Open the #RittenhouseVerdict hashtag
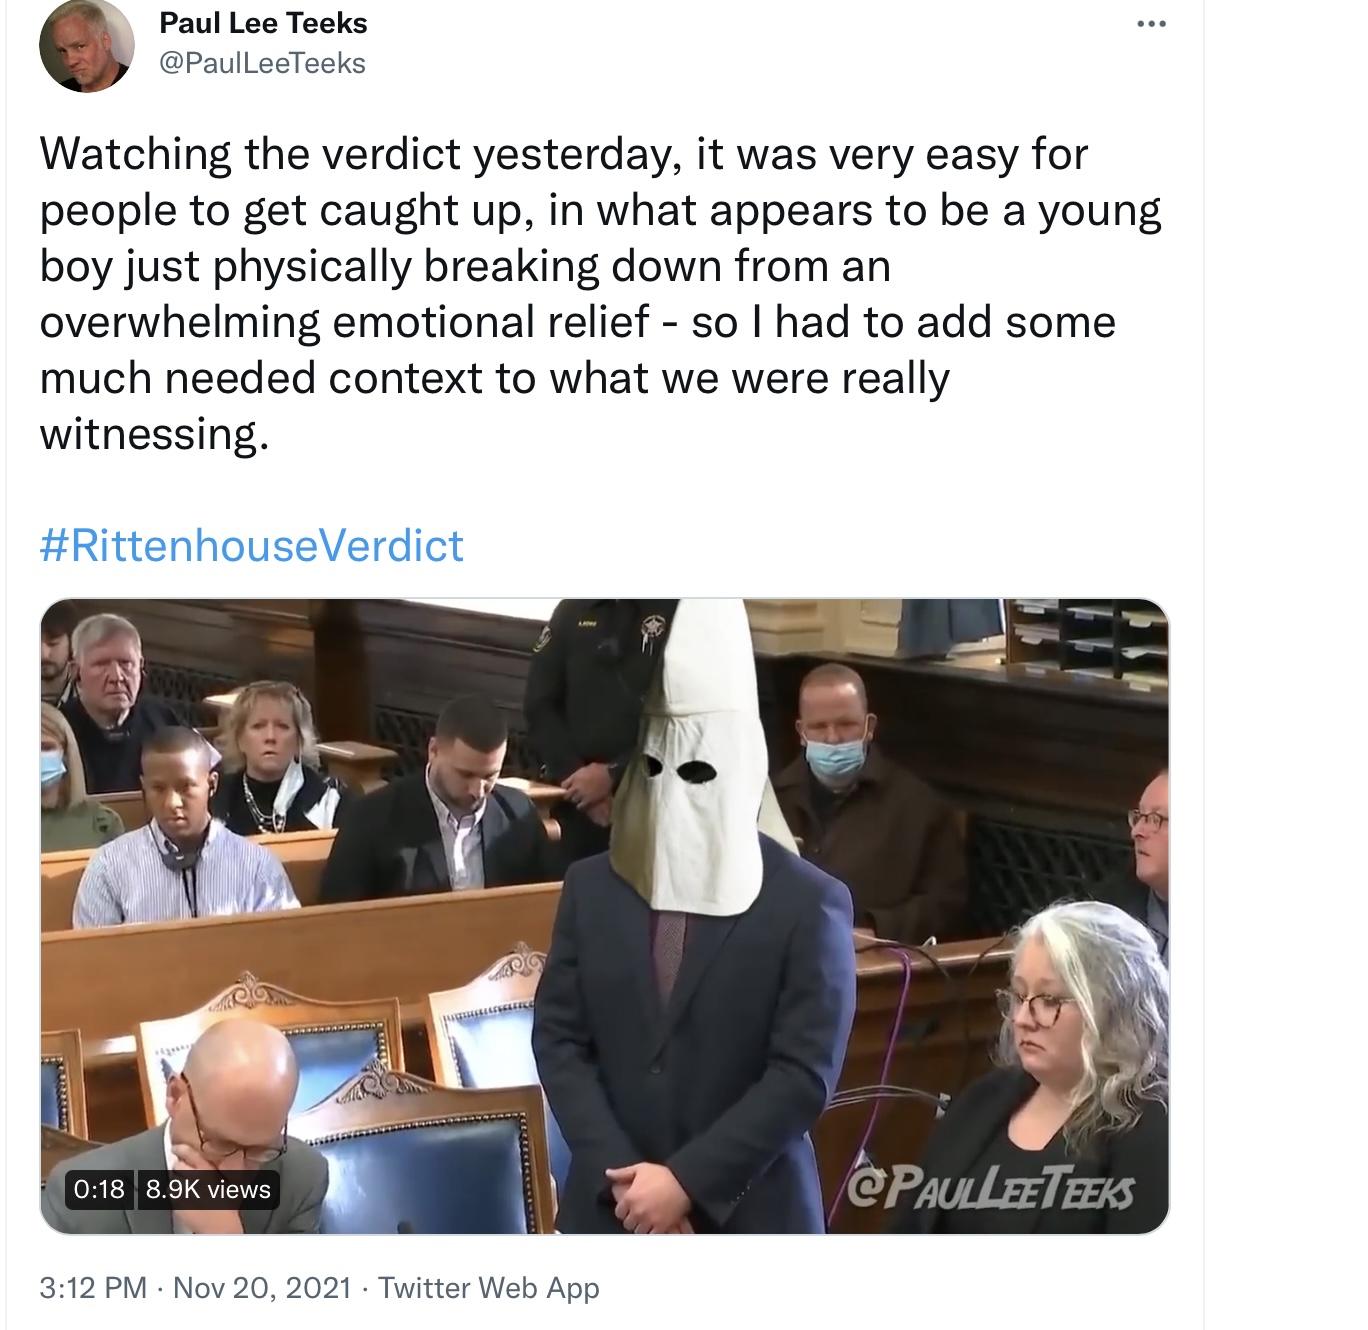Screen dimensions: 1368x1330 coord(252,546)
